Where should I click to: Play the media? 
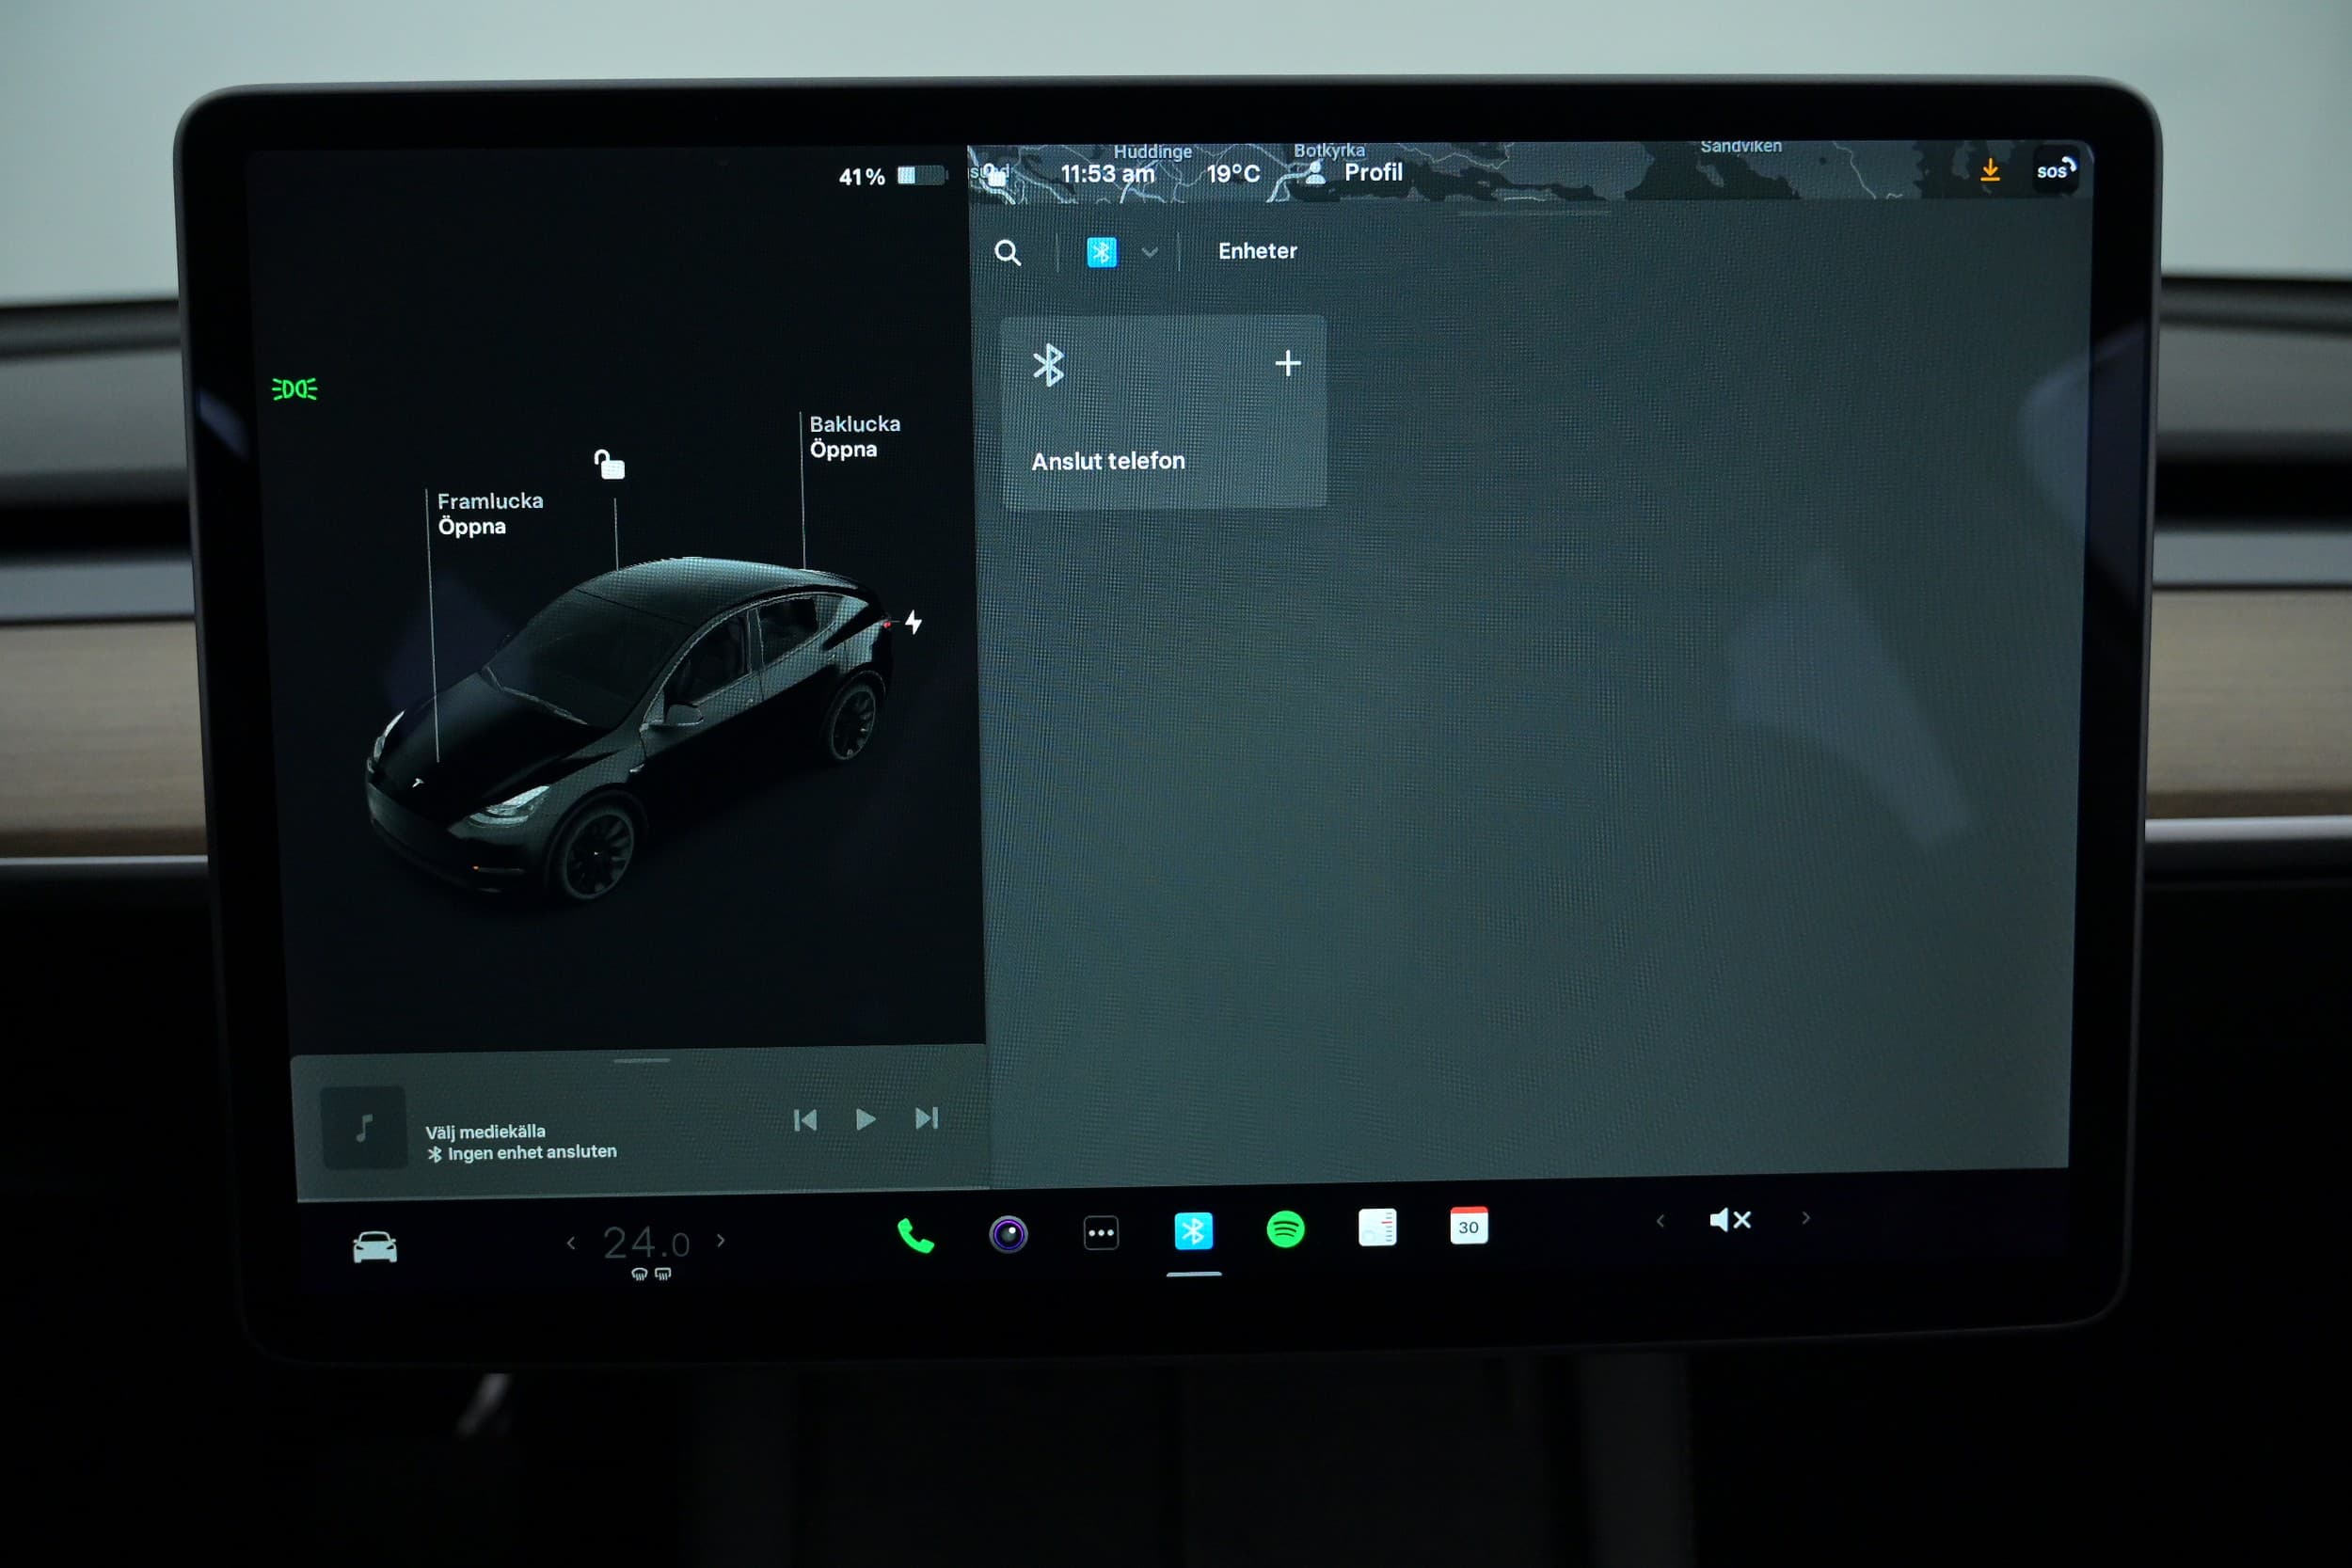pyautogui.click(x=866, y=1119)
